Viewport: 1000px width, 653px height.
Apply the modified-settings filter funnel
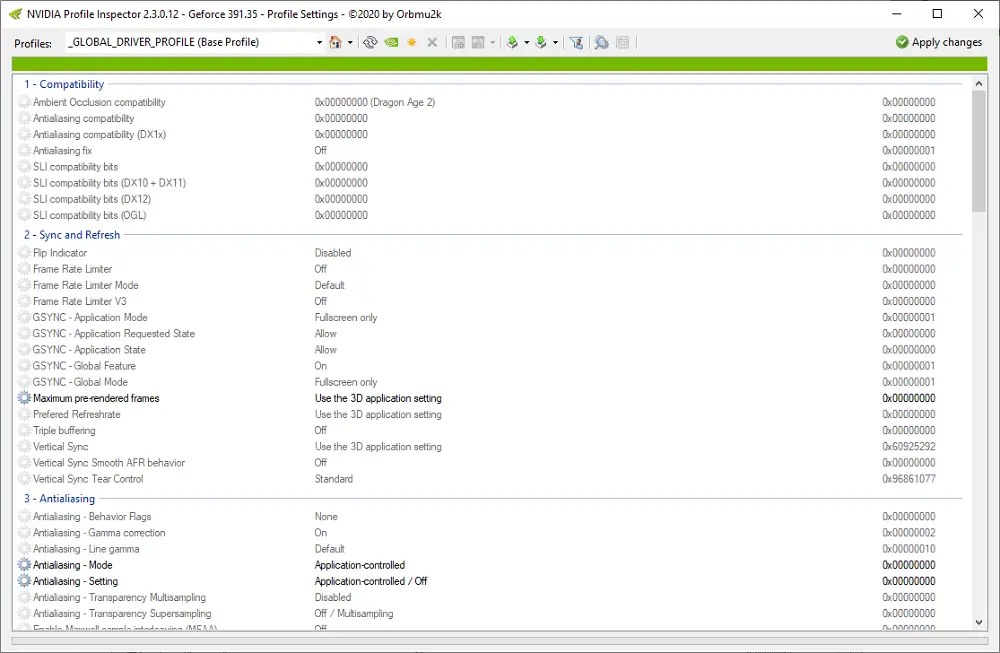click(578, 42)
